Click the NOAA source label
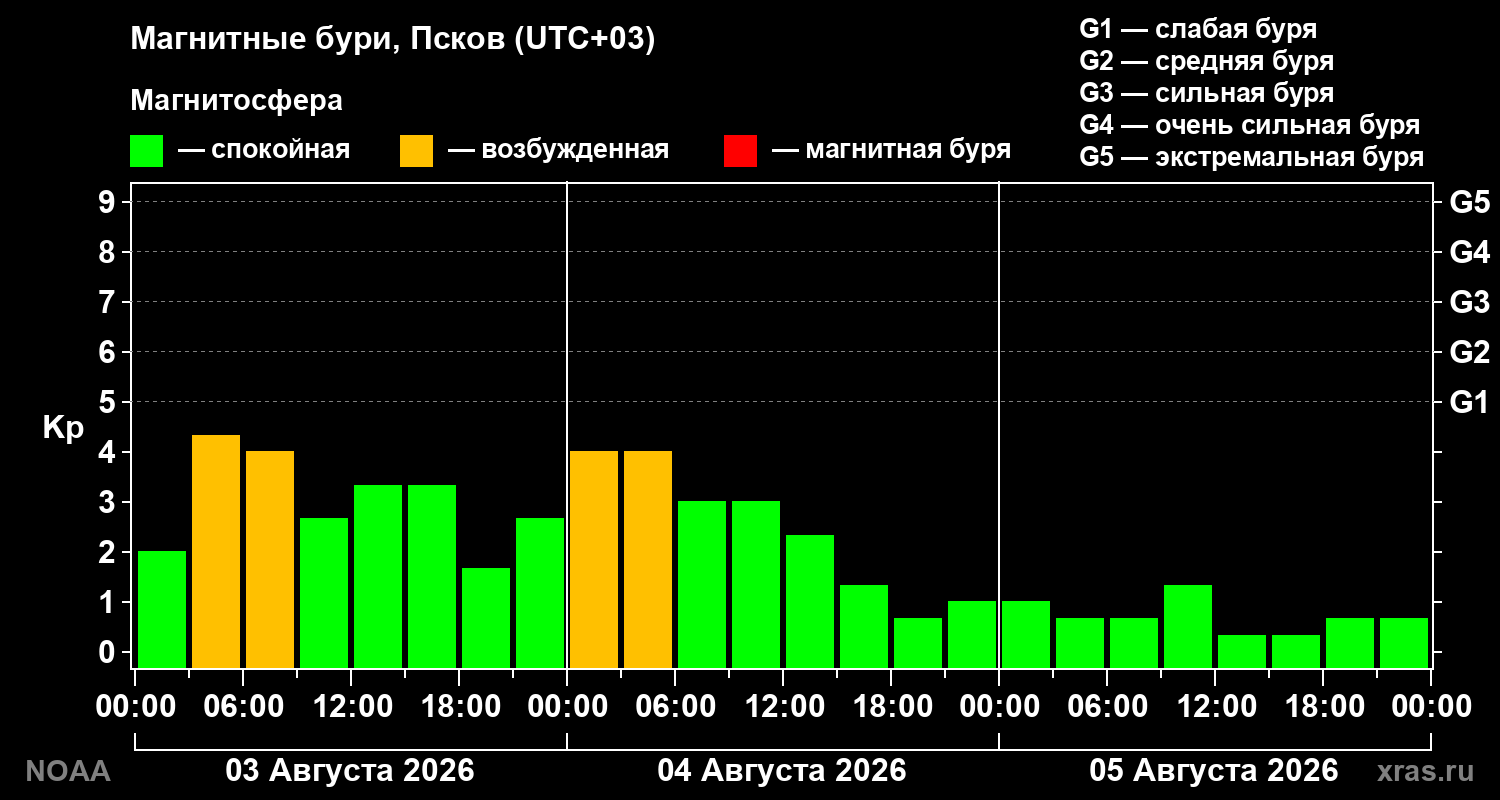This screenshot has height=800, width=1500. (x=67, y=772)
